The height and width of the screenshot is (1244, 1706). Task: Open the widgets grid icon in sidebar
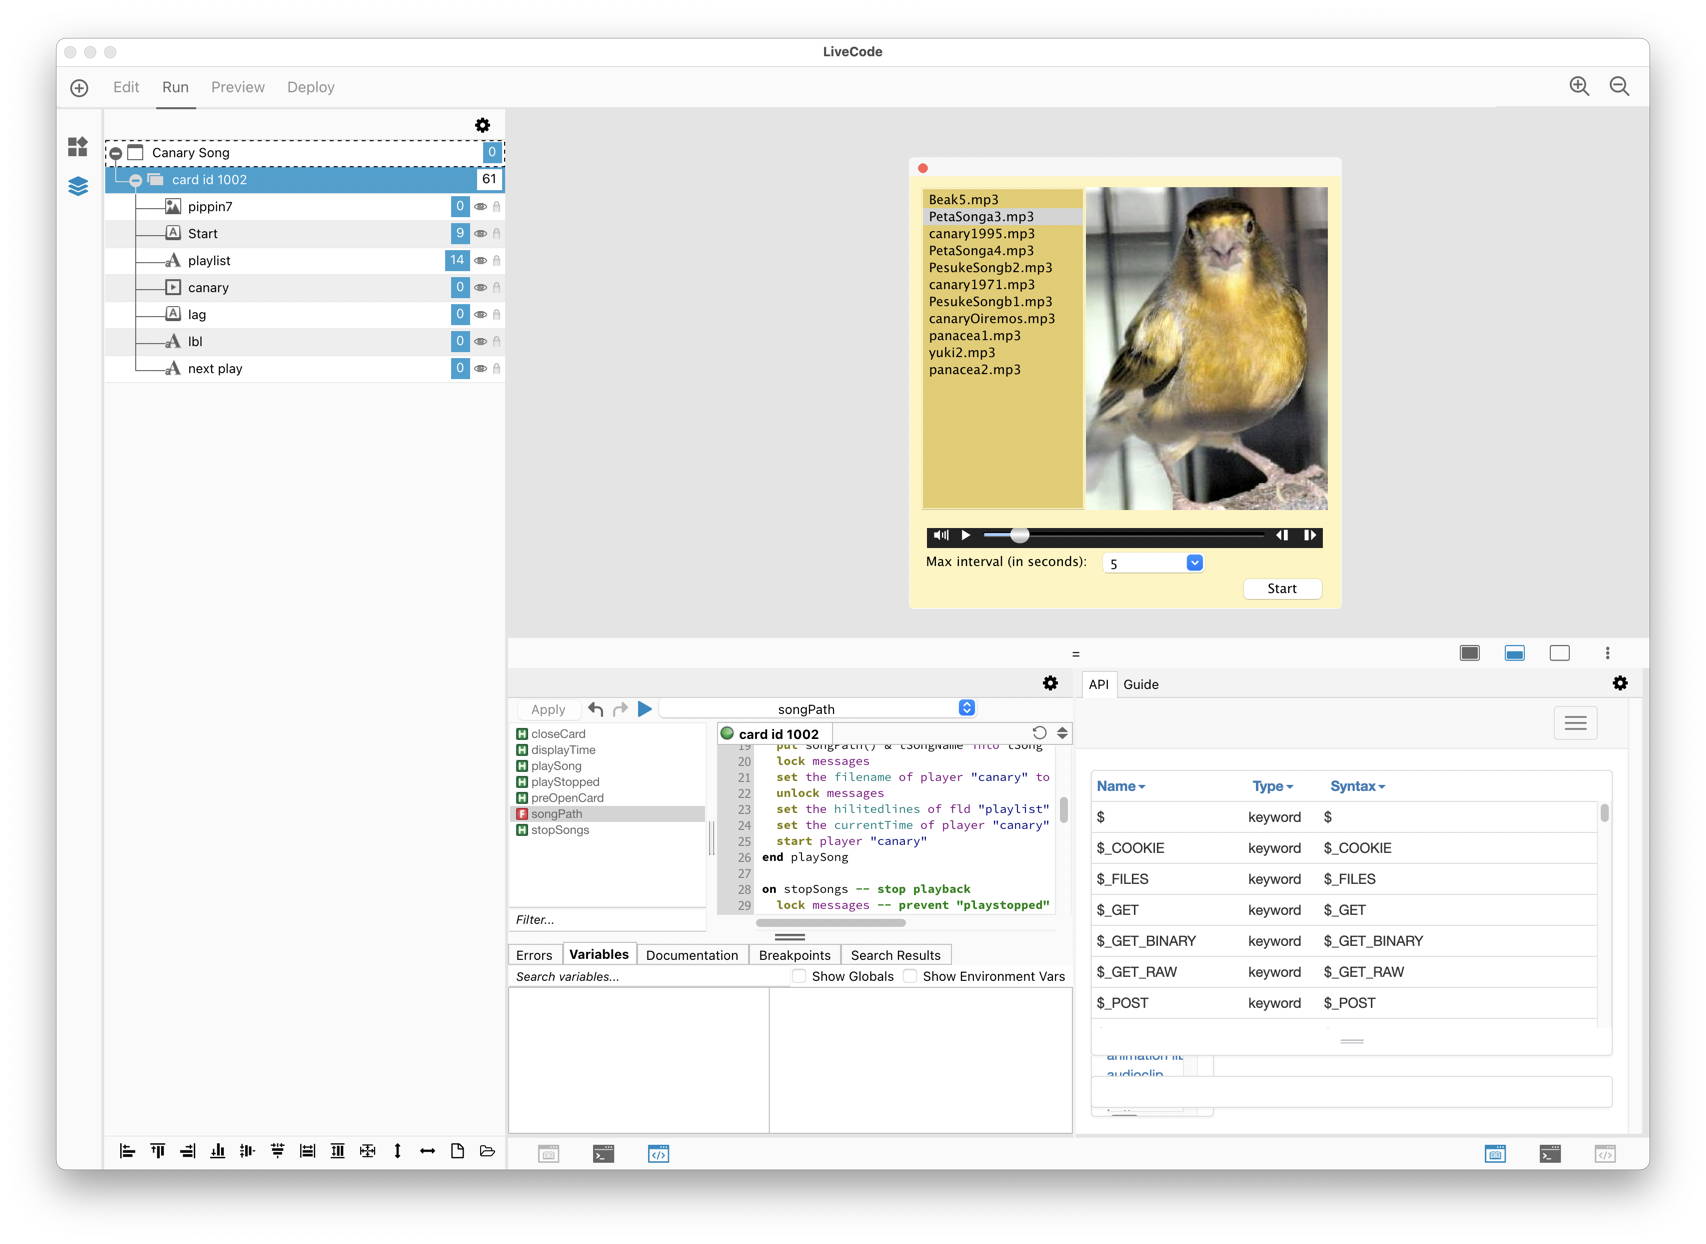pyautogui.click(x=78, y=147)
